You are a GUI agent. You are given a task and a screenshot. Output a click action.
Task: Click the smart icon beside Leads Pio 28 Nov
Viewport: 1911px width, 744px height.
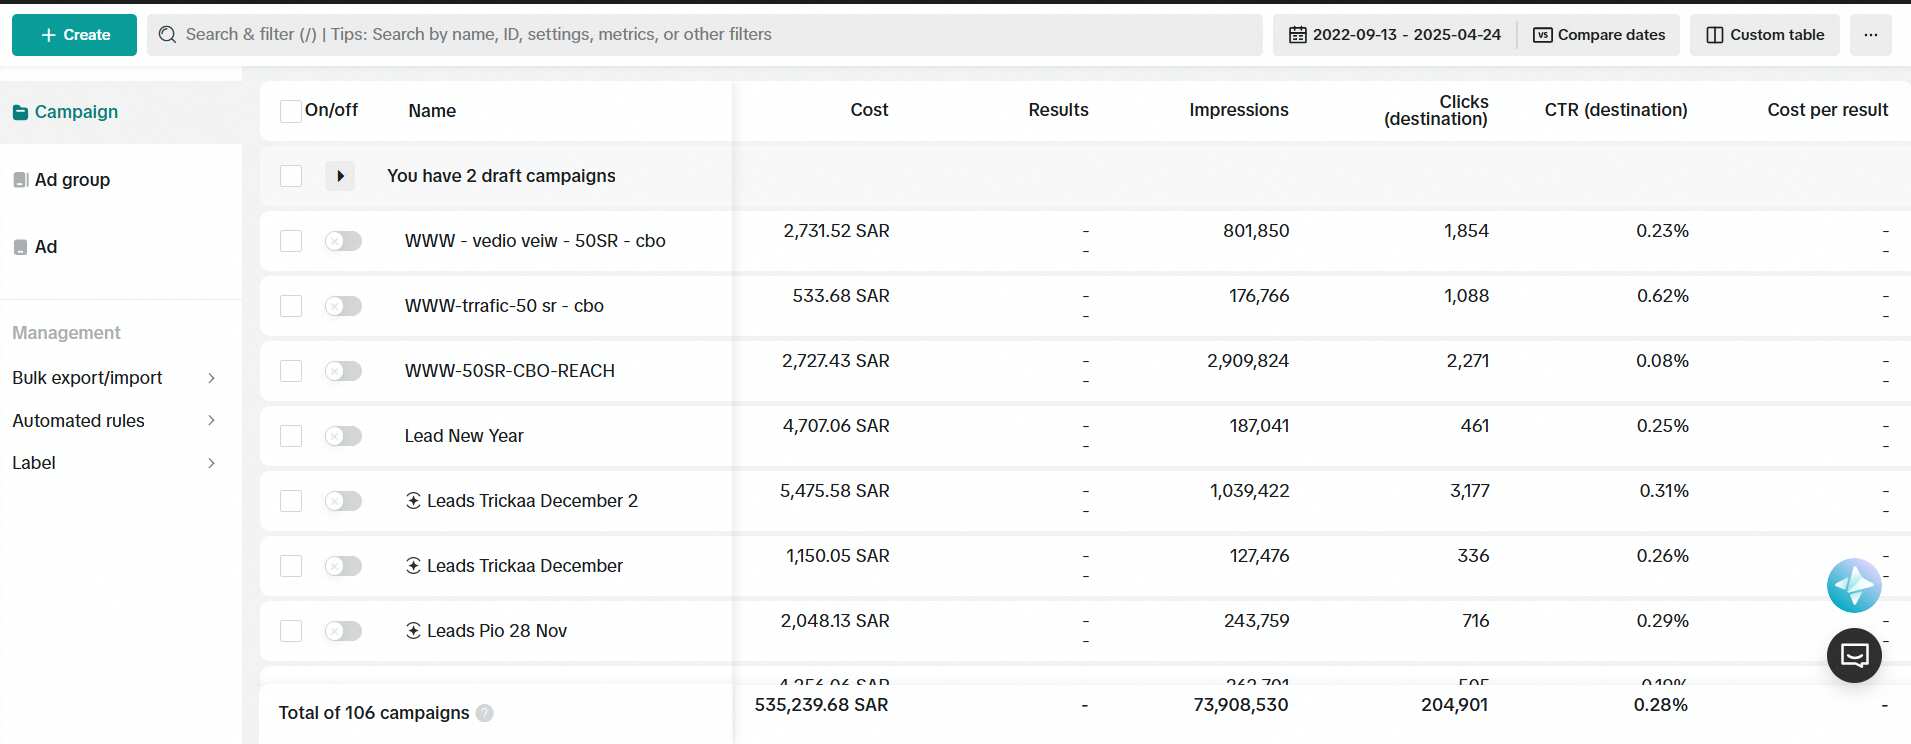click(413, 631)
